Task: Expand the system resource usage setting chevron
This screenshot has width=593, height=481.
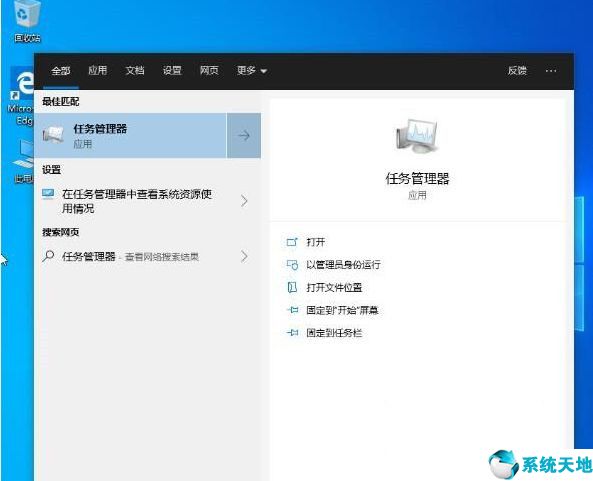Action: tap(244, 201)
